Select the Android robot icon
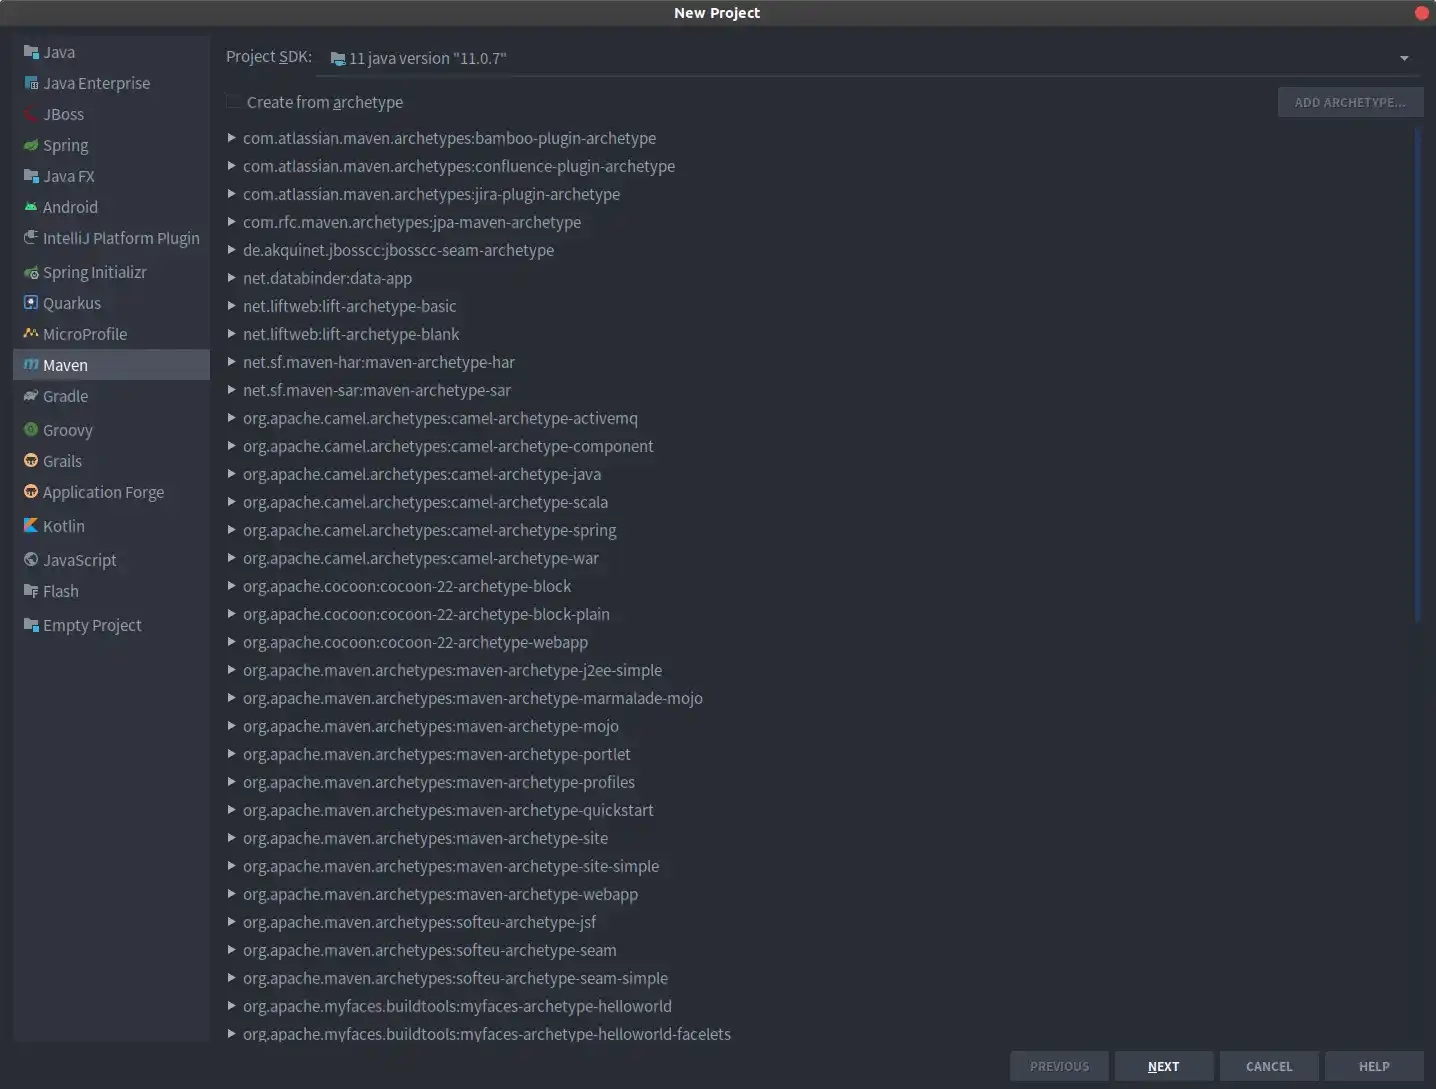The height and width of the screenshot is (1089, 1436). click(x=31, y=207)
